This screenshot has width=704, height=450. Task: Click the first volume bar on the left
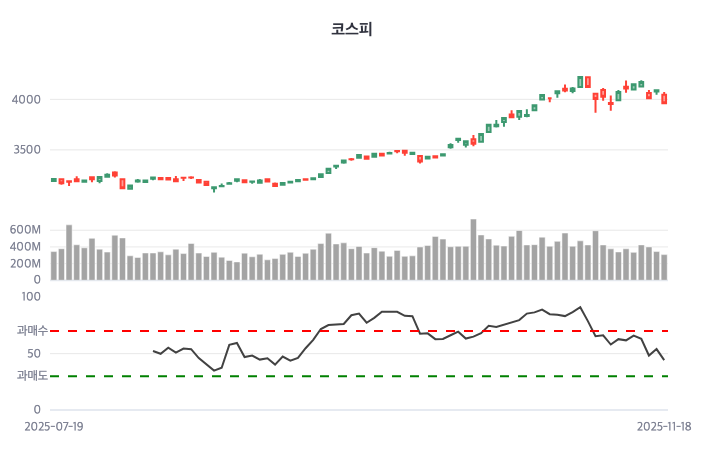(x=54, y=266)
